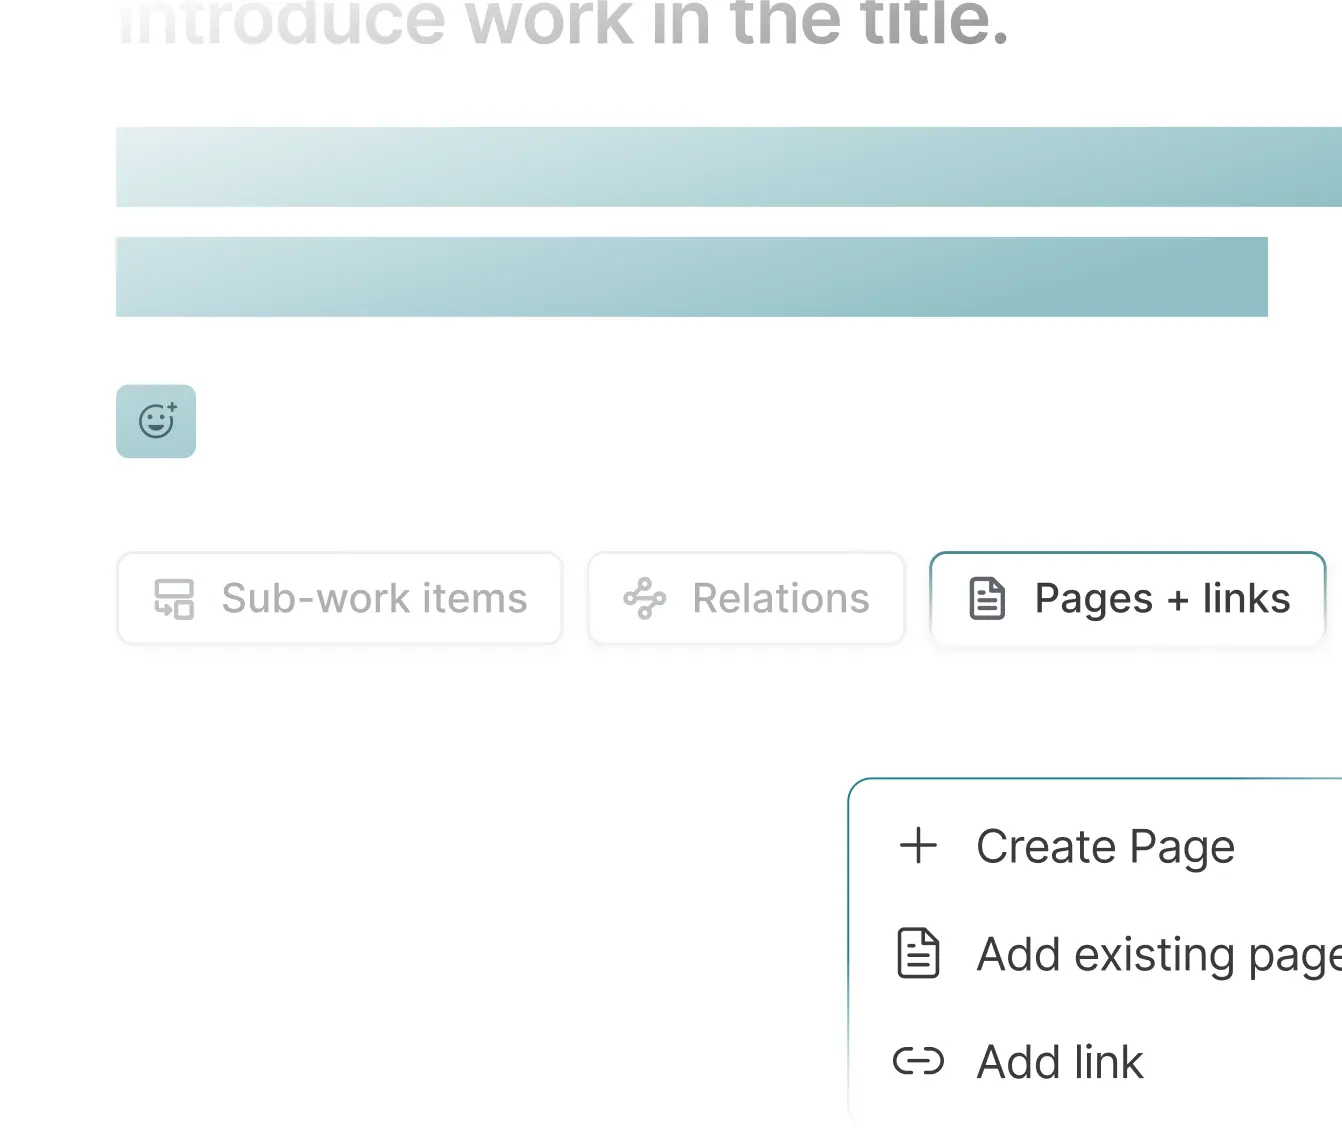The height and width of the screenshot is (1143, 1342).
Task: Open the Sub-work items tab
Action: (339, 599)
